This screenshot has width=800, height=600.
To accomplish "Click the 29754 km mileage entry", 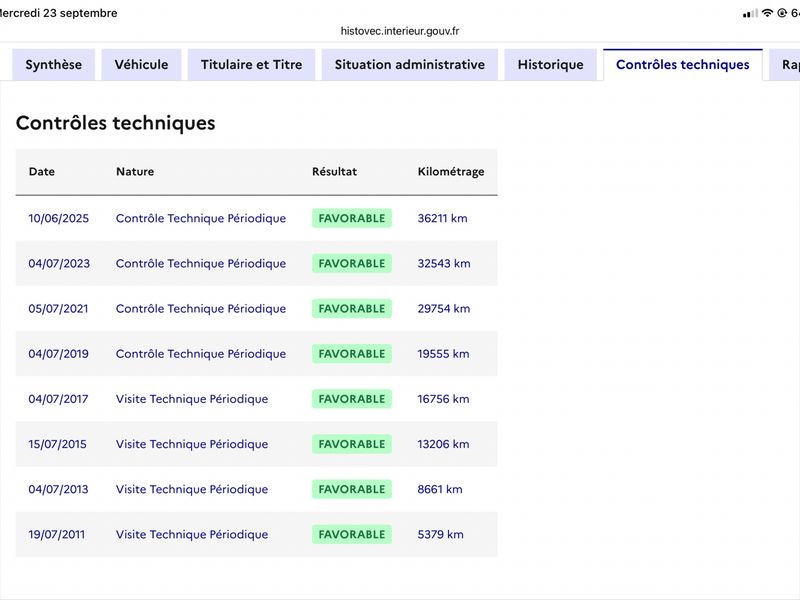I will pyautogui.click(x=444, y=309).
